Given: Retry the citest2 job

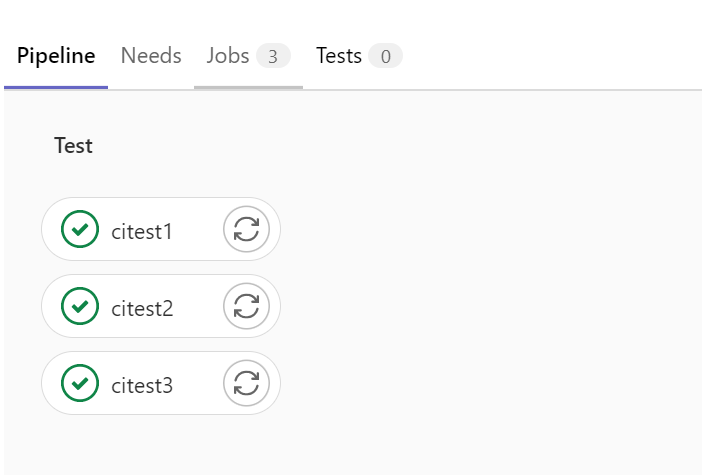Looking at the screenshot, I should [246, 306].
